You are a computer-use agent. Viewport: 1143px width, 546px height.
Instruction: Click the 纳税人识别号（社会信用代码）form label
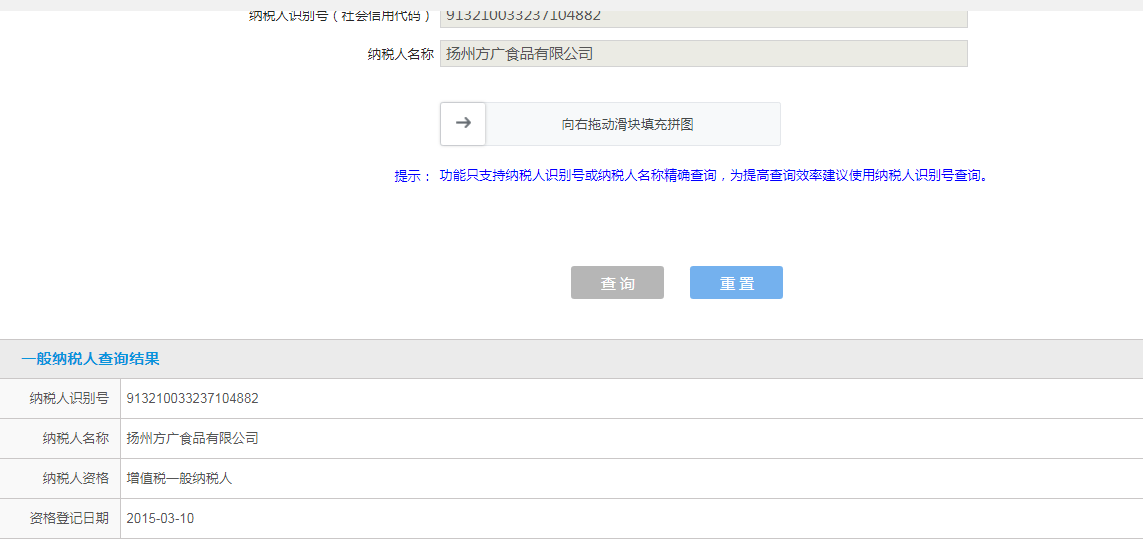341,17
